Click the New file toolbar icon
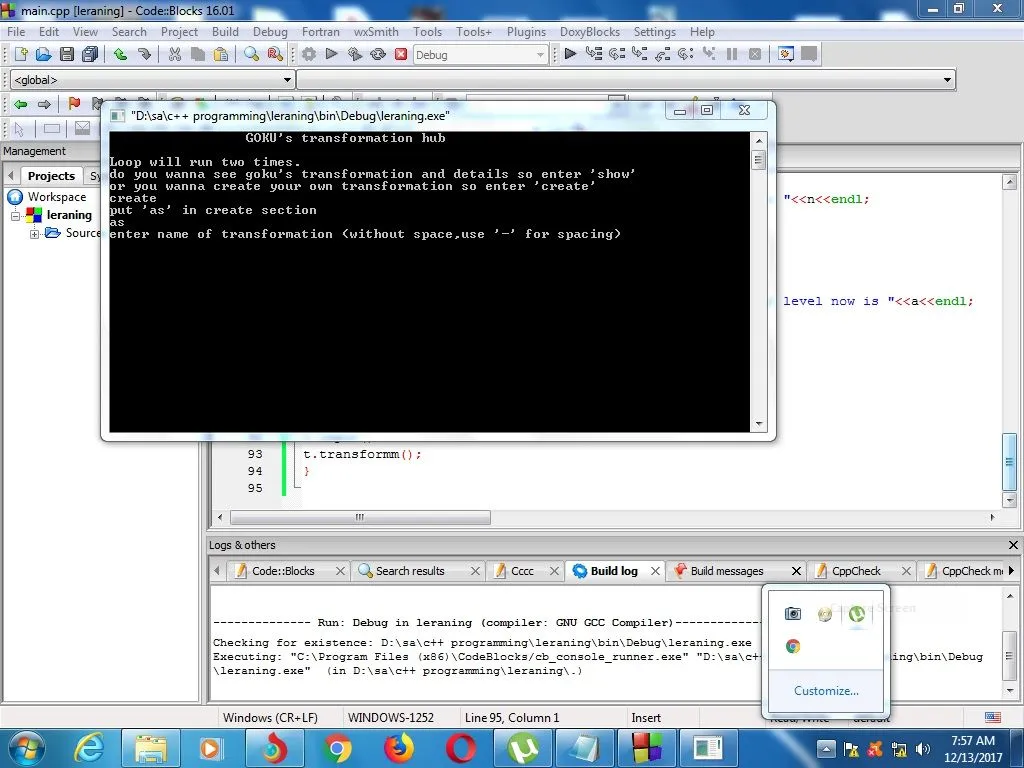The height and width of the screenshot is (768, 1024). pyautogui.click(x=21, y=54)
